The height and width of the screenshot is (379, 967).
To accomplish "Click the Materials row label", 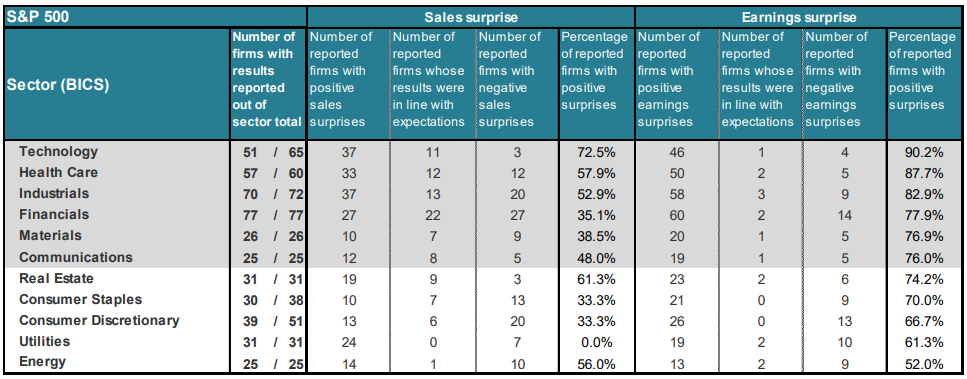I will pyautogui.click(x=51, y=235).
